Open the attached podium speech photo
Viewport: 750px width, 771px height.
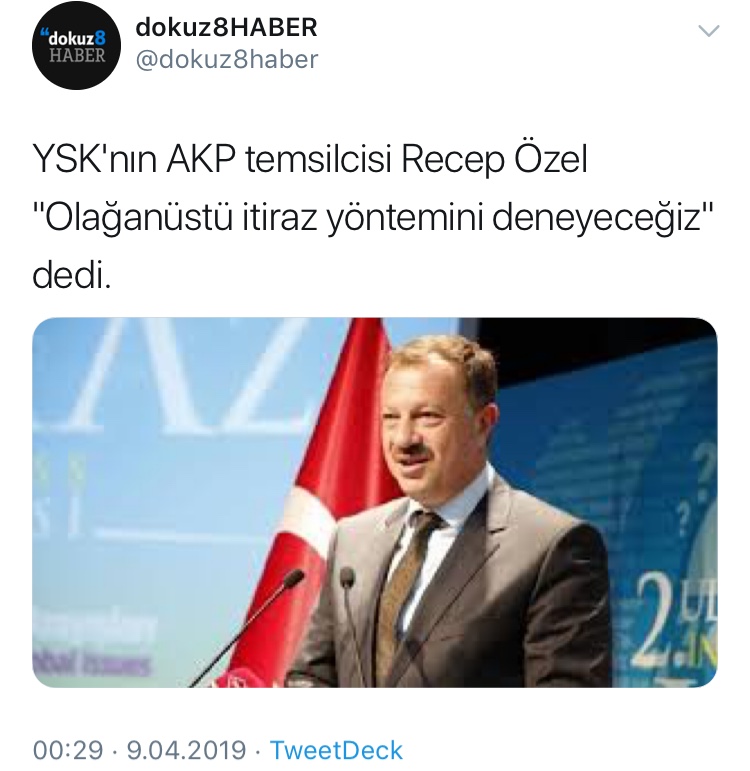click(x=375, y=502)
